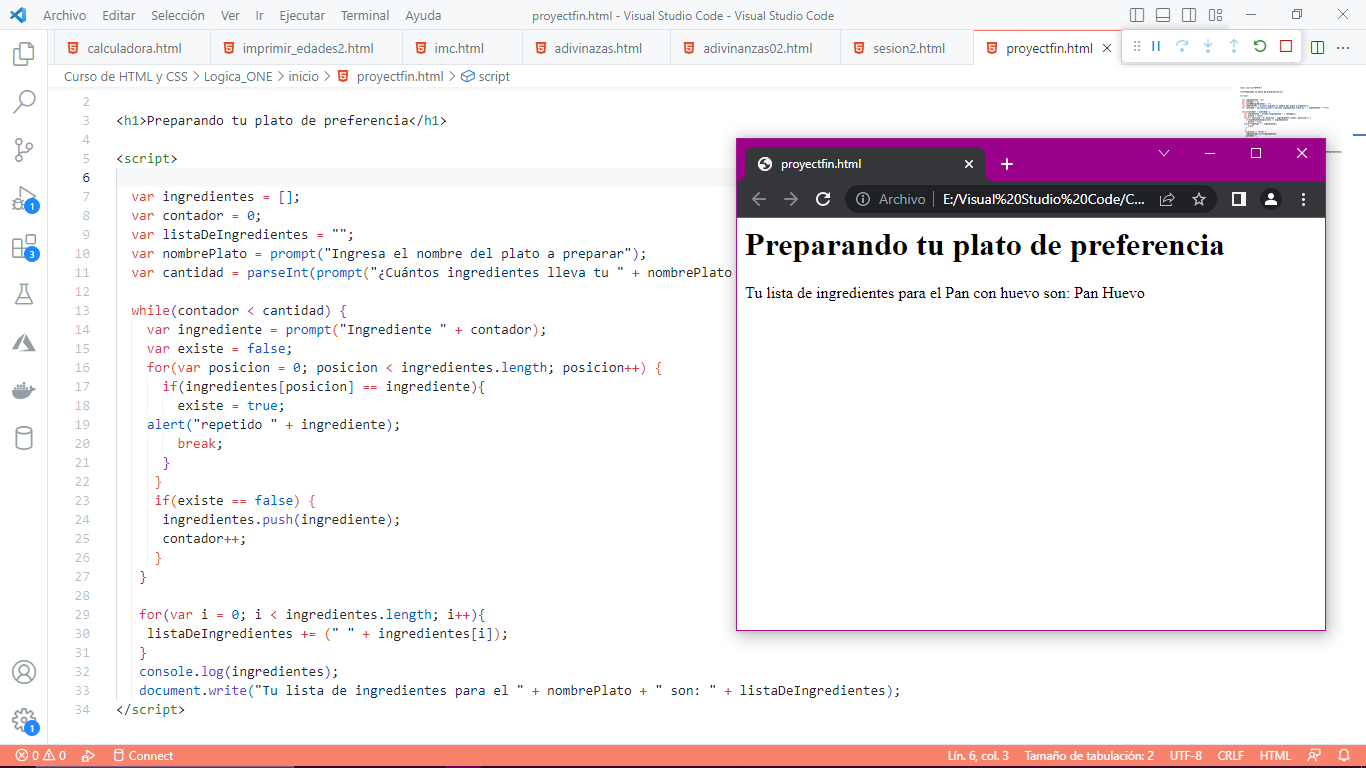This screenshot has height=768, width=1366.
Task: Pause the debug session
Action: (x=1156, y=46)
